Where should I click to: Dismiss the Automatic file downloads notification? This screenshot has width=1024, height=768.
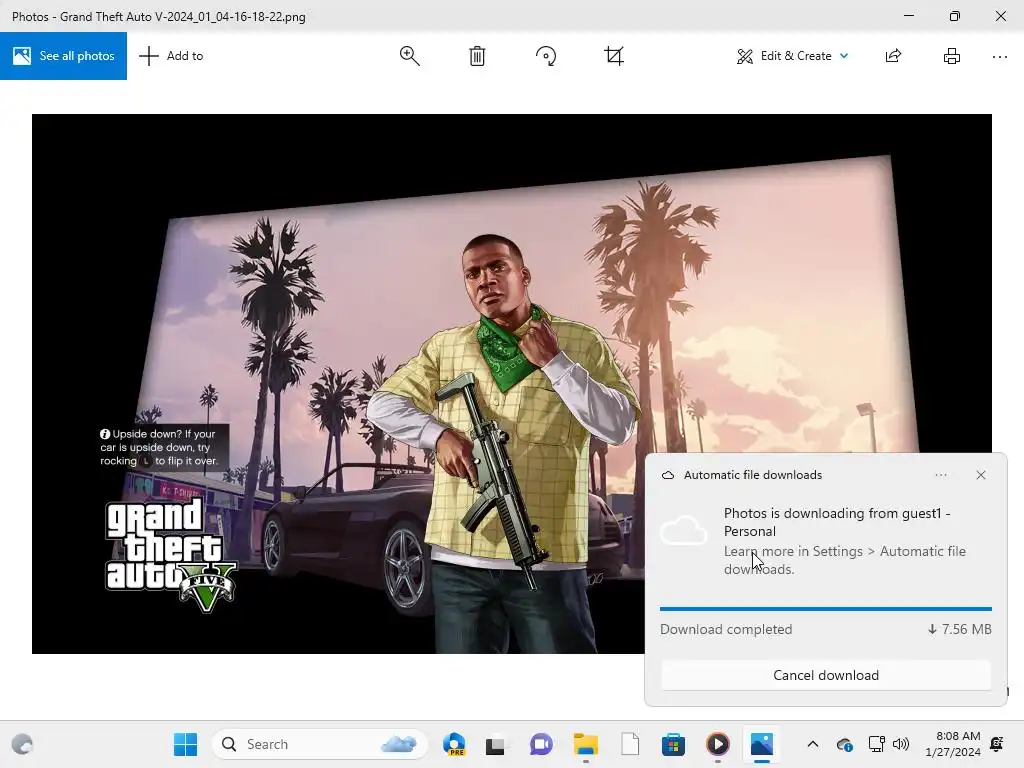click(x=981, y=475)
